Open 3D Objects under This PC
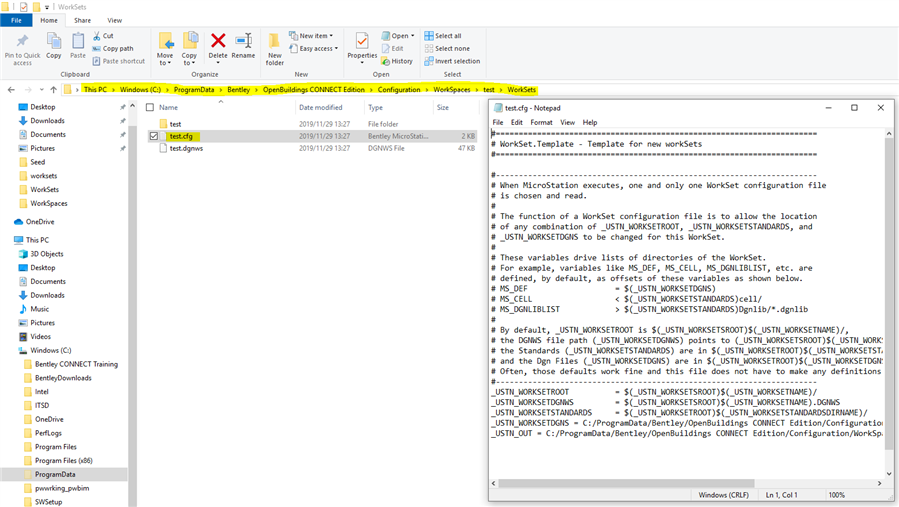899x507 pixels. point(46,254)
